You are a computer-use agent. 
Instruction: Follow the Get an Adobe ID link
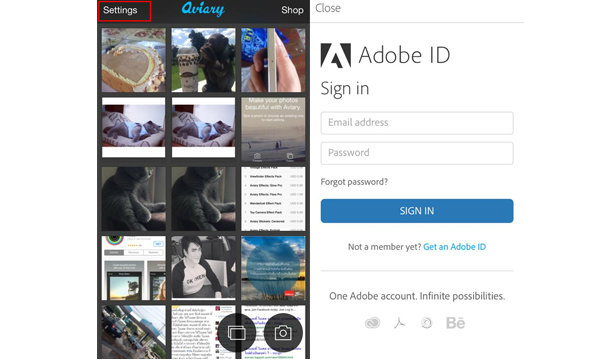(x=455, y=247)
